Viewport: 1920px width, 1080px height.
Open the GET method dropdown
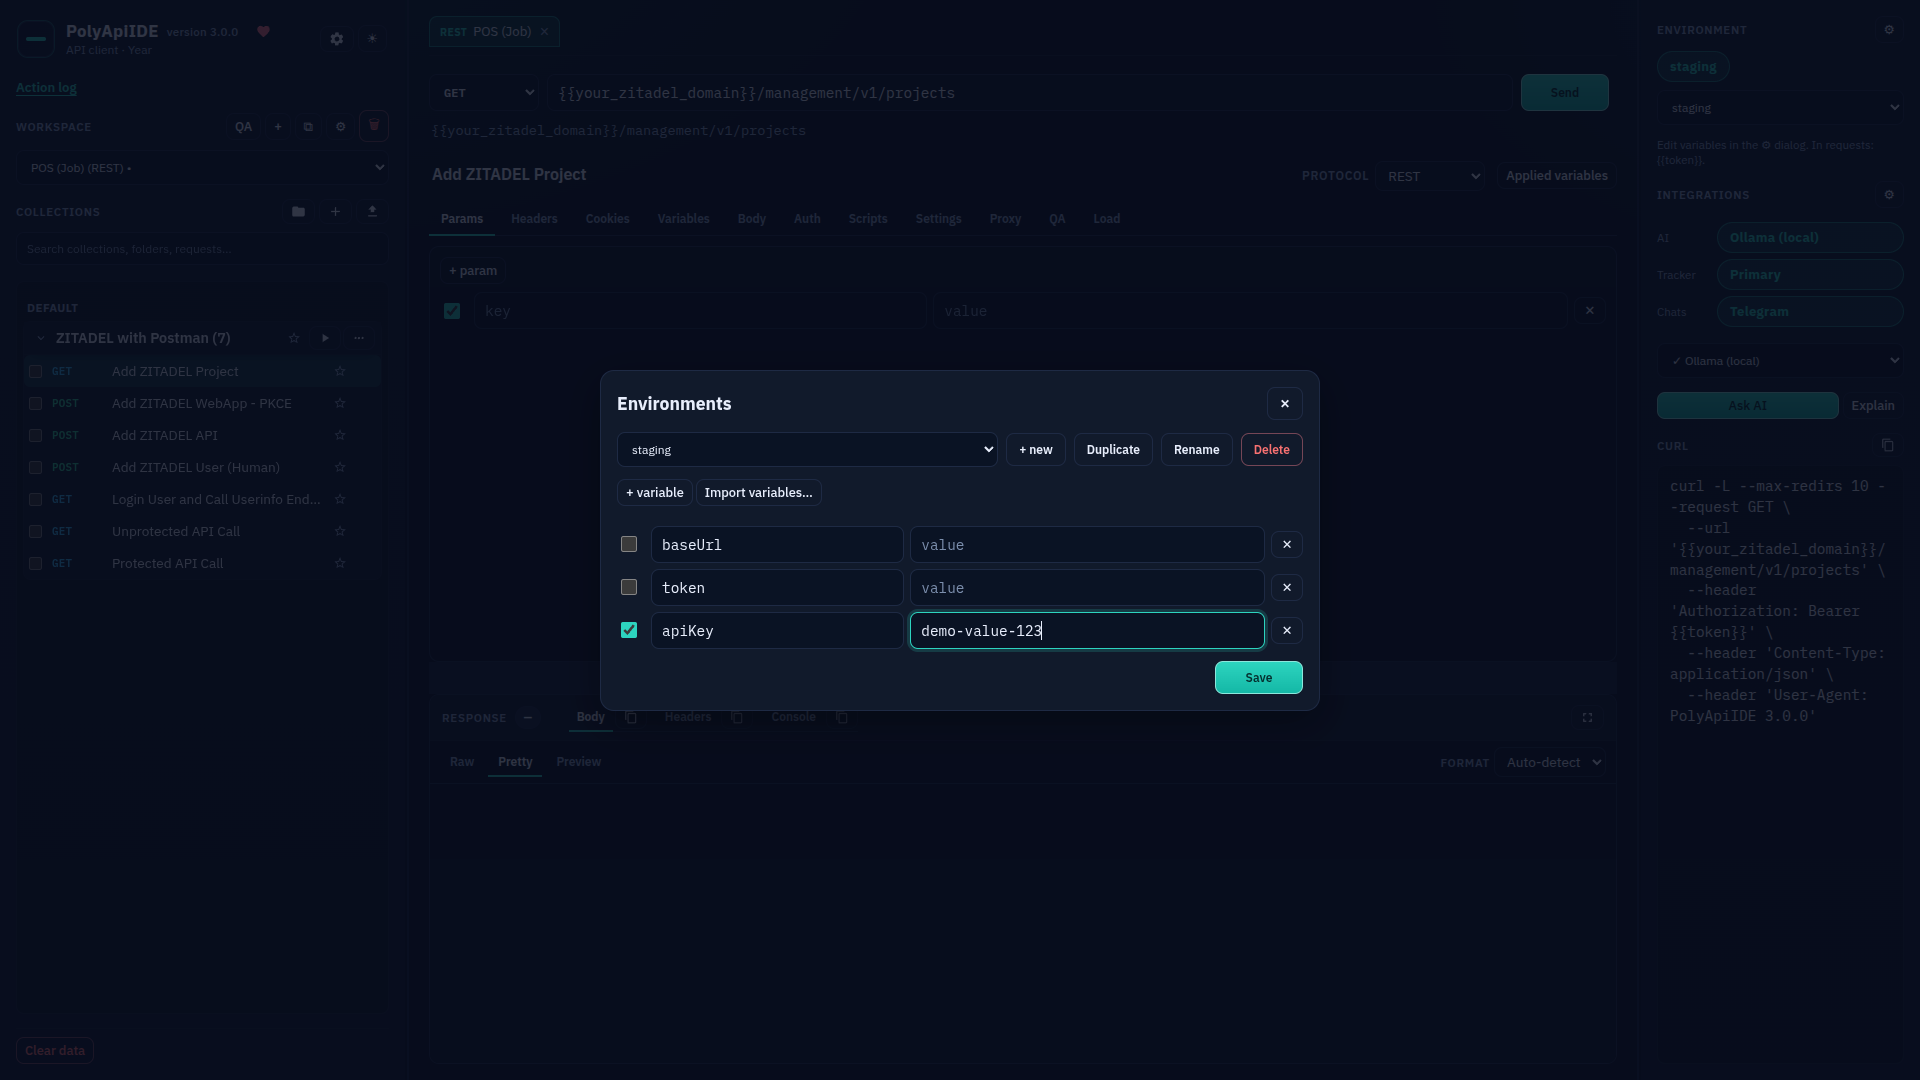click(485, 93)
